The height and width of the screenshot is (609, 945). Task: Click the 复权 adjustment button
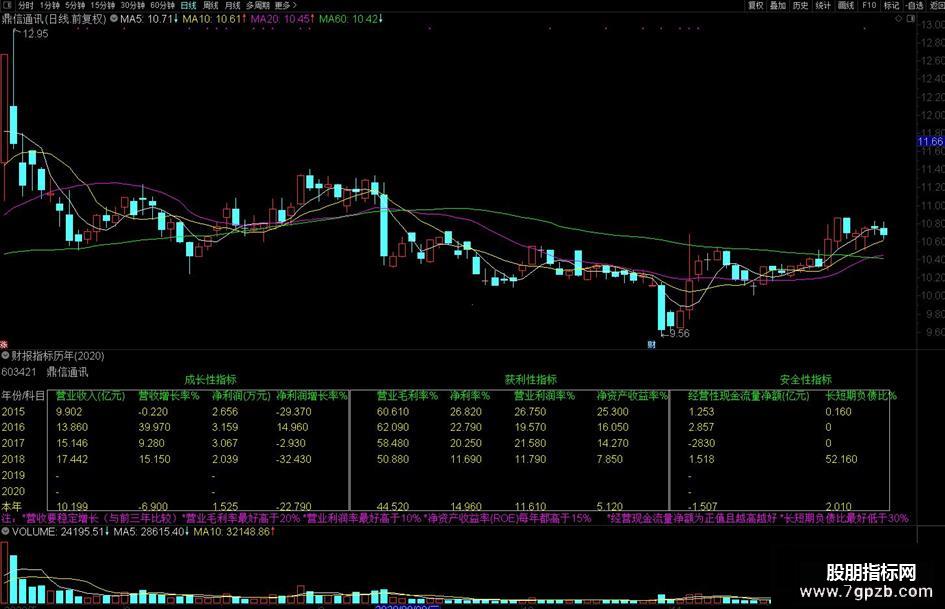pos(756,5)
